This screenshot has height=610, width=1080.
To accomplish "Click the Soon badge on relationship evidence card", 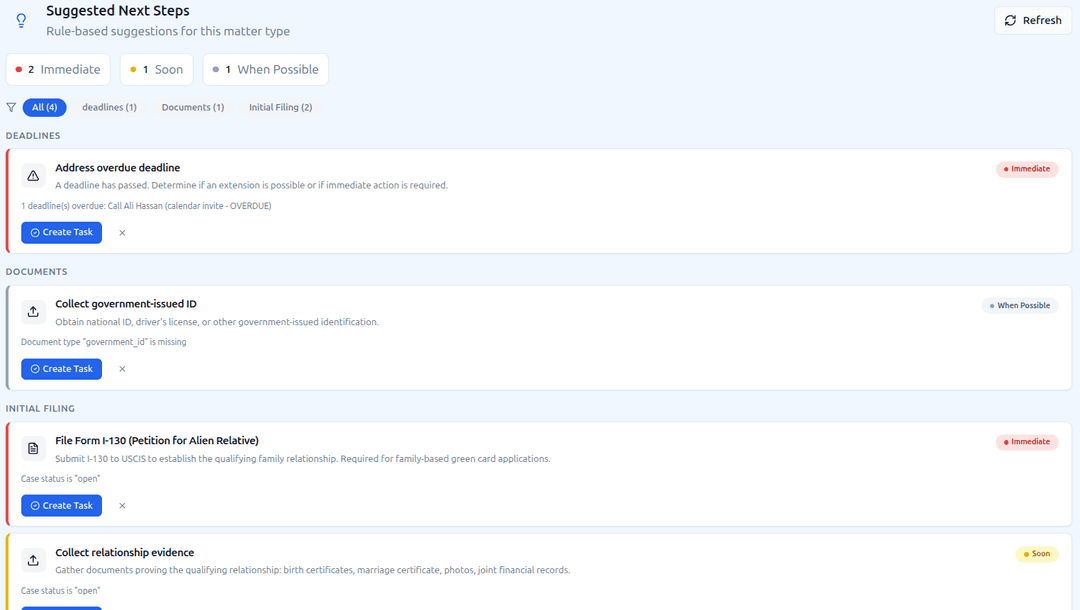I will [1037, 554].
